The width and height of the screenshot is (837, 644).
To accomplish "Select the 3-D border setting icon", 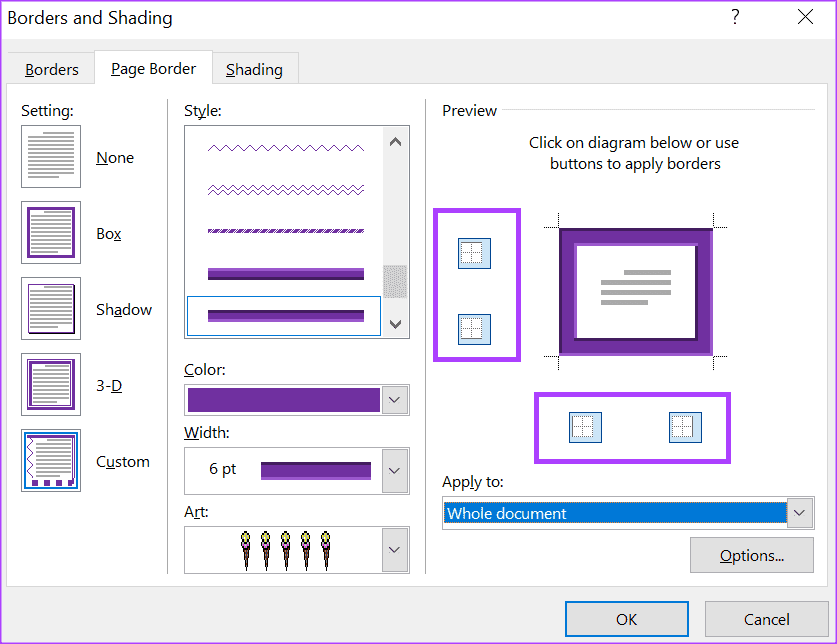I will pos(51,385).
